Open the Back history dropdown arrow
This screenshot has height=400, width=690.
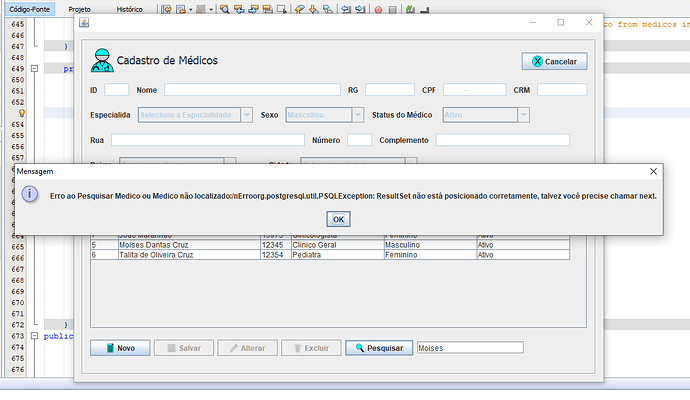(x=191, y=9)
